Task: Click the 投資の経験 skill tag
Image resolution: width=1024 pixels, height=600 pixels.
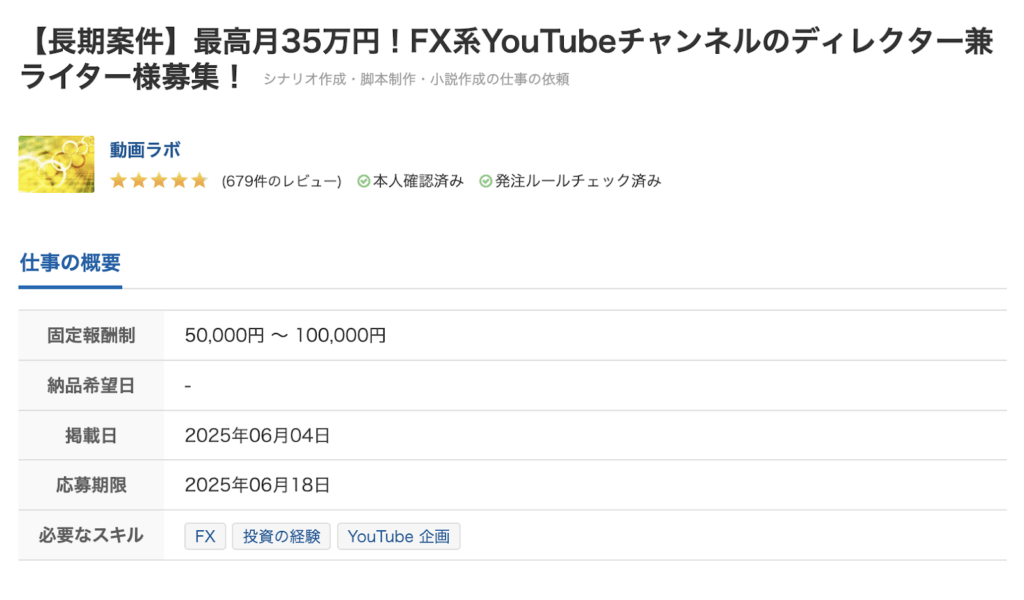Action: point(281,537)
